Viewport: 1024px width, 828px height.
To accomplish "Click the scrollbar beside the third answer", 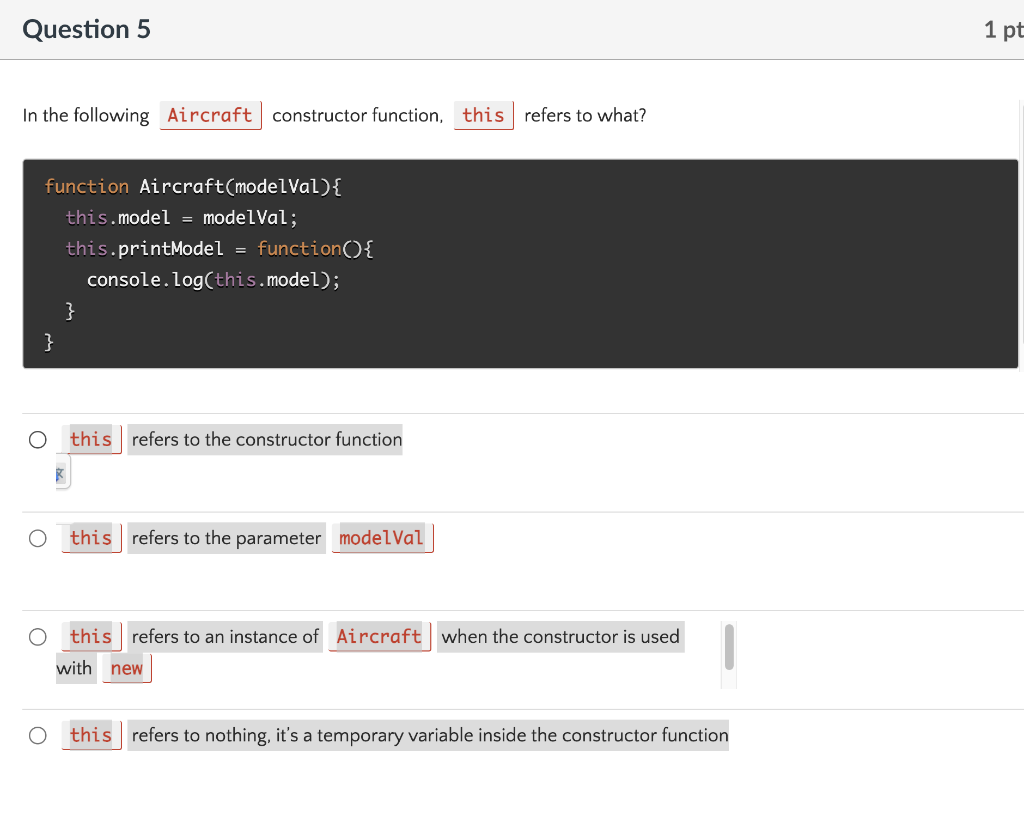I will tap(729, 646).
